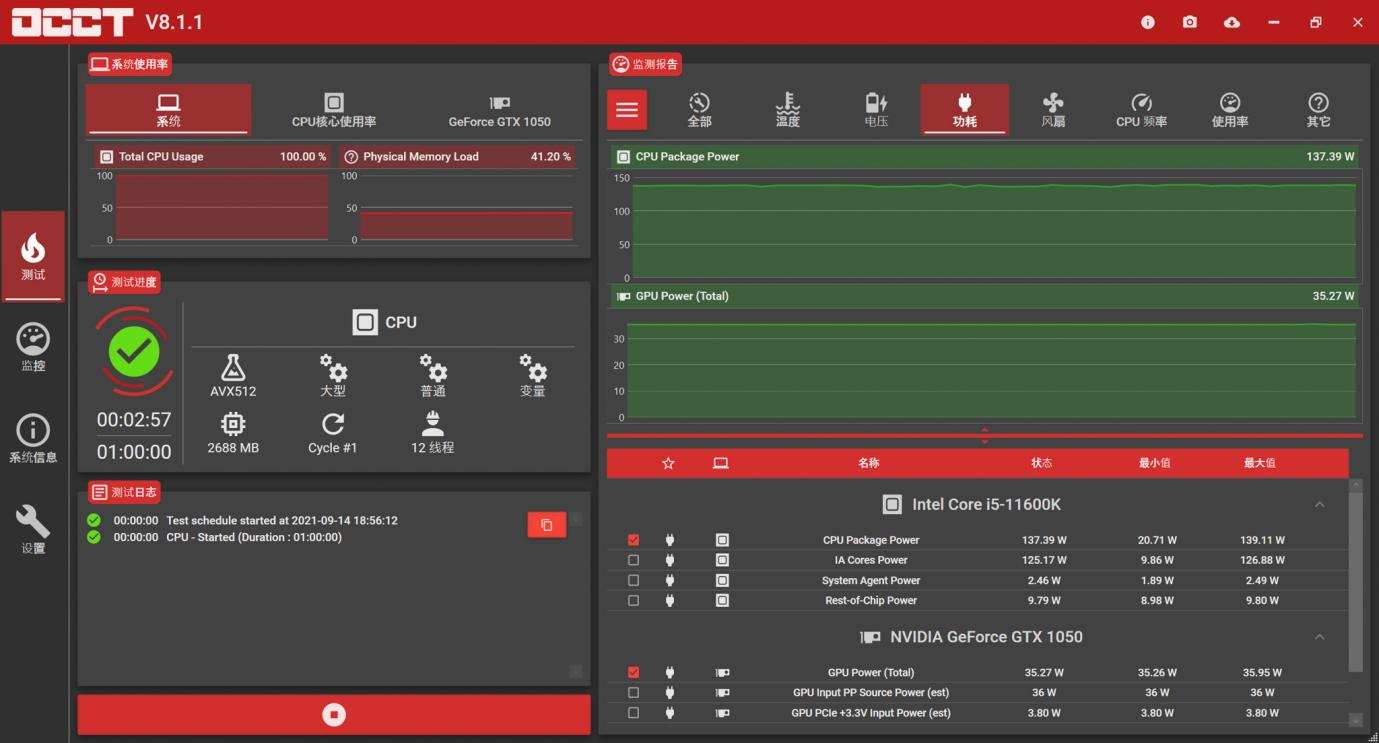Click the GPU Power (Total) card icon
This screenshot has height=743, width=1379.
coord(722,672)
